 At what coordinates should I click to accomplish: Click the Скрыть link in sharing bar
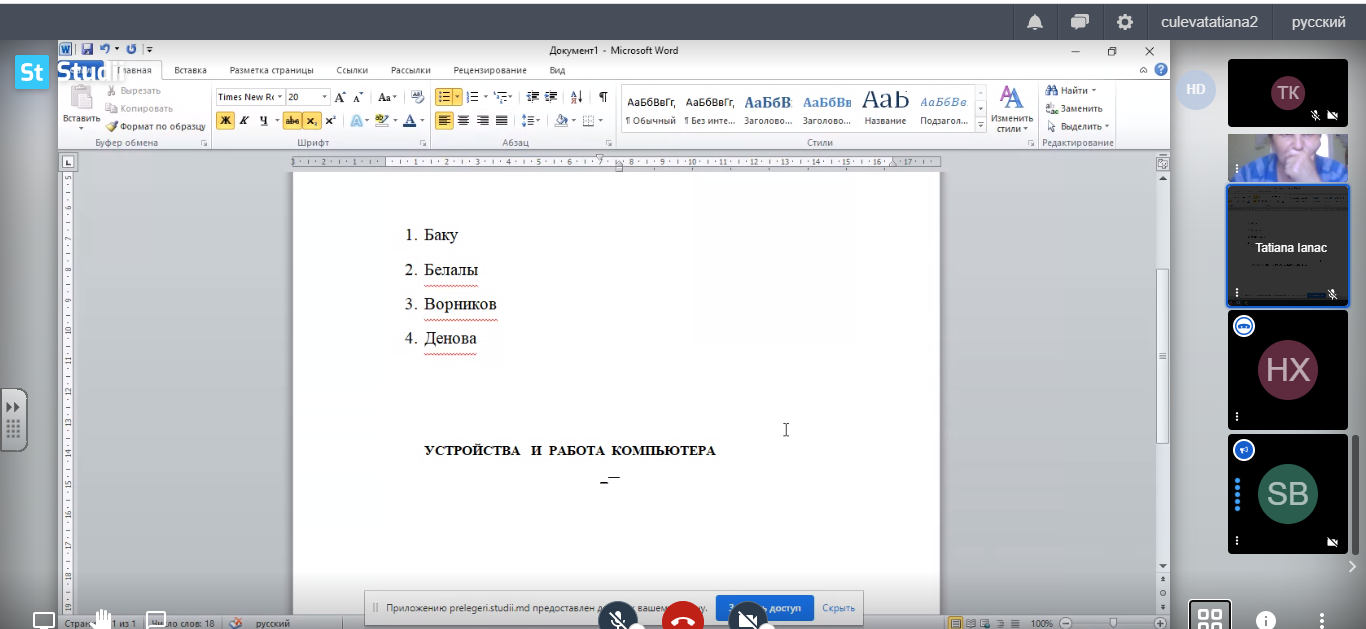pyautogui.click(x=838, y=608)
